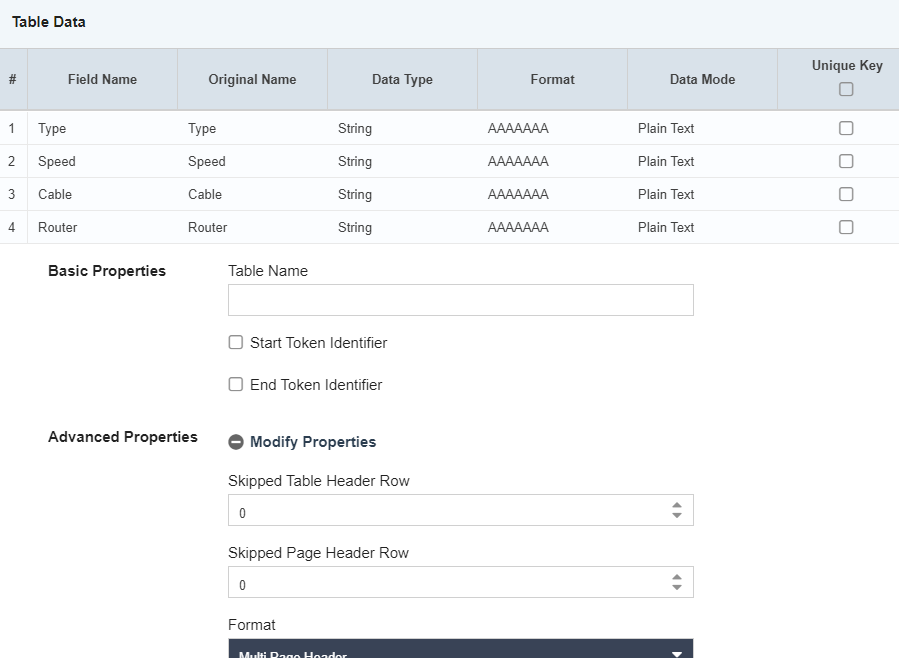
Task: Check Unique Key header checkbox
Action: click(846, 89)
